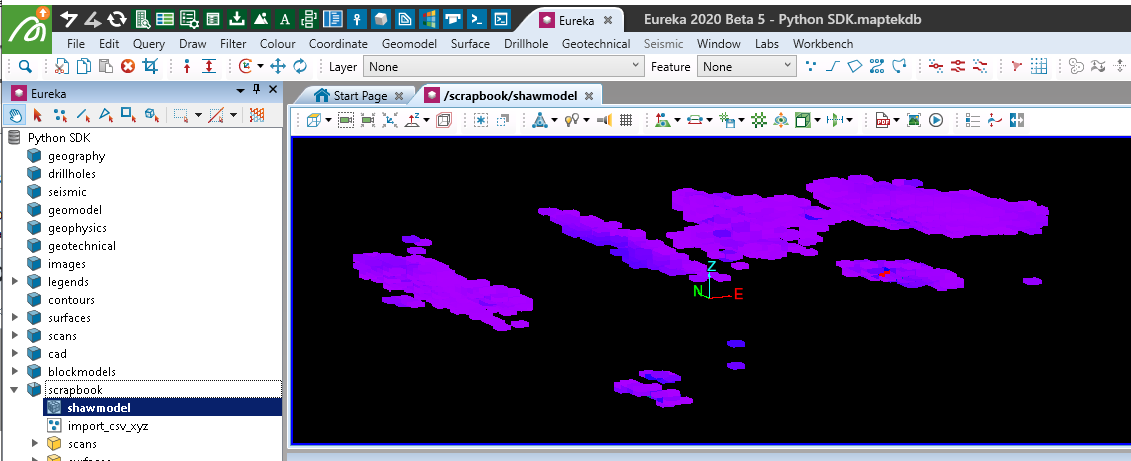Select the point selection tool with dots
Image resolution: width=1131 pixels, height=461 pixels.
pyautogui.click(x=61, y=115)
